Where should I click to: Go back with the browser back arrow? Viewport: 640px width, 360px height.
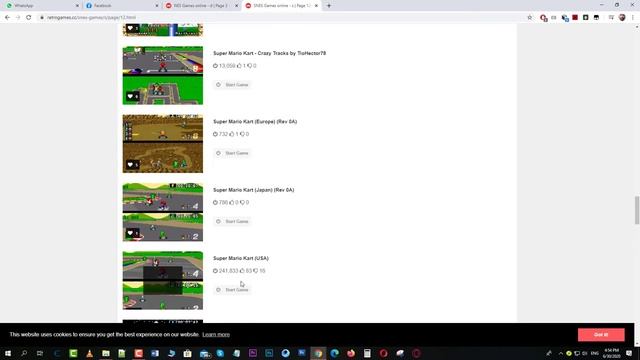(x=7, y=18)
